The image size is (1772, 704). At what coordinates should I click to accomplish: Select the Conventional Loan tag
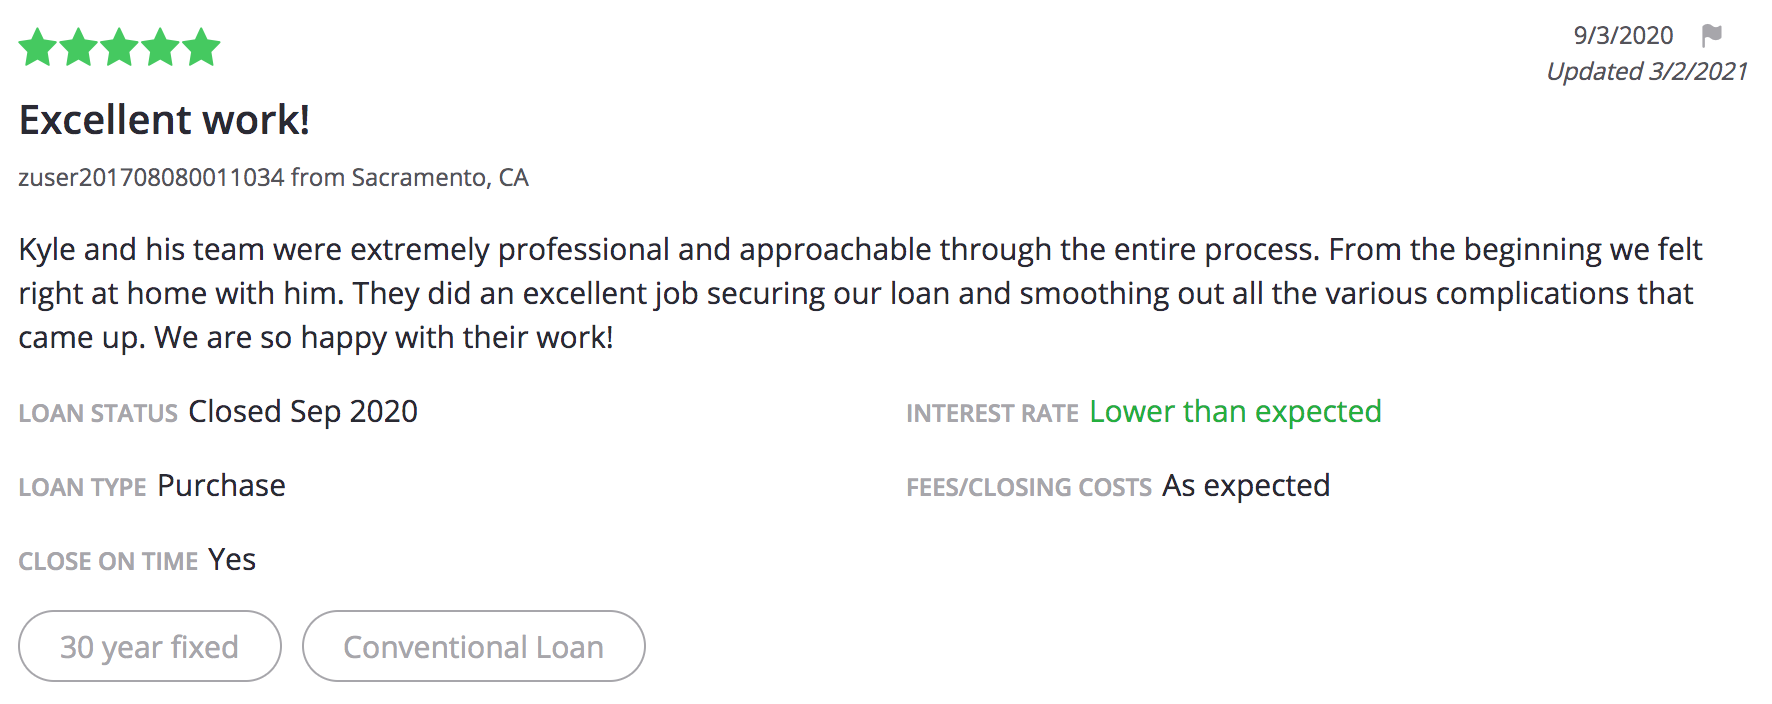tap(474, 646)
